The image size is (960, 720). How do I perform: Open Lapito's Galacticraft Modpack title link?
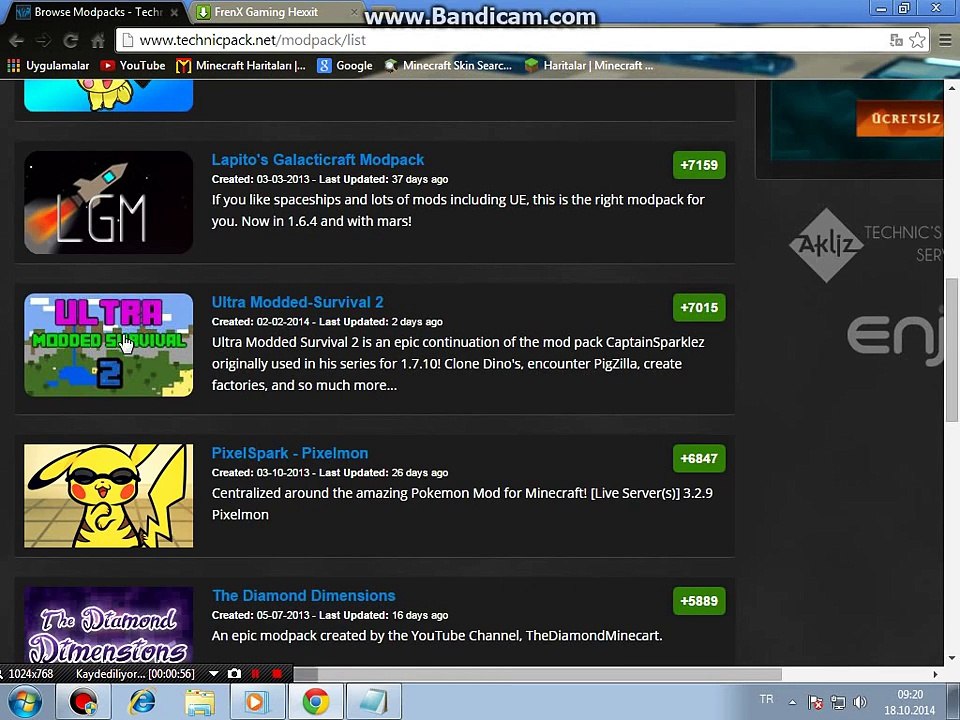(318, 160)
